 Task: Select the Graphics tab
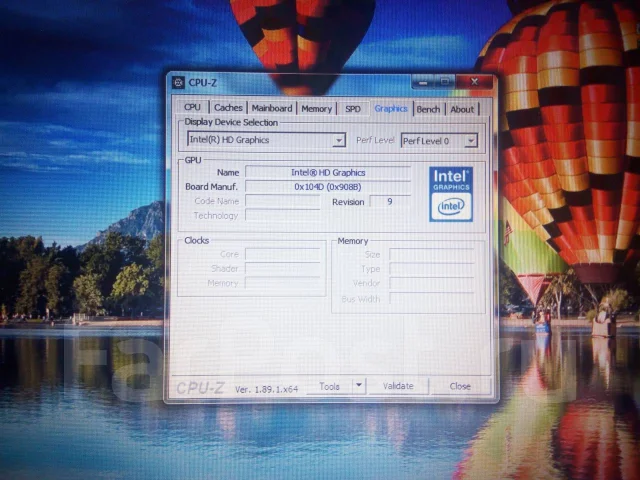(391, 108)
